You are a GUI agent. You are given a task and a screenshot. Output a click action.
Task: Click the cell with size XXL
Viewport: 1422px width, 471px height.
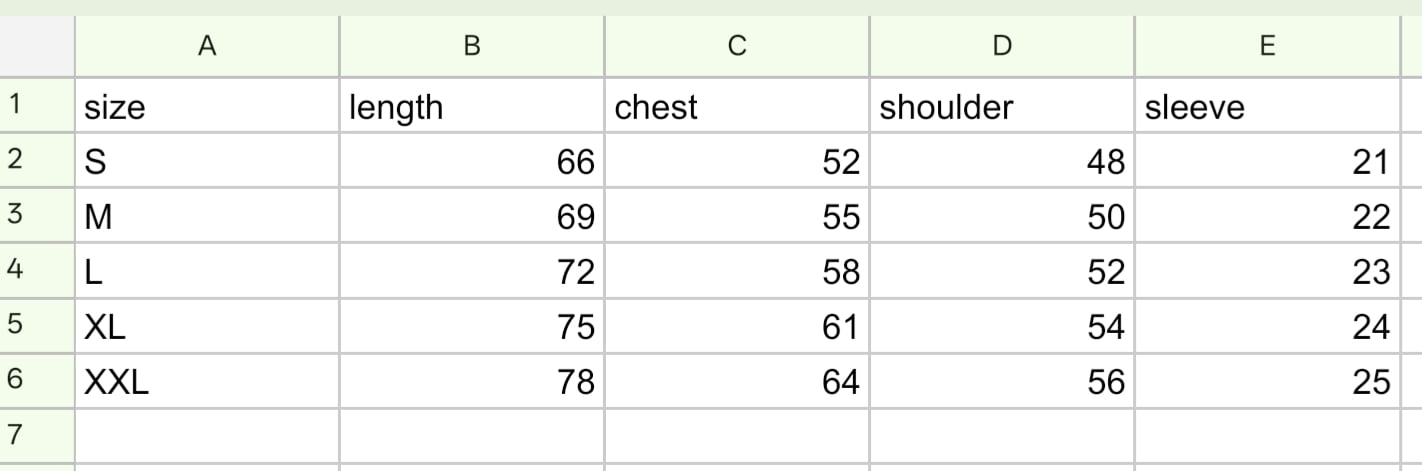pyautogui.click(x=207, y=380)
